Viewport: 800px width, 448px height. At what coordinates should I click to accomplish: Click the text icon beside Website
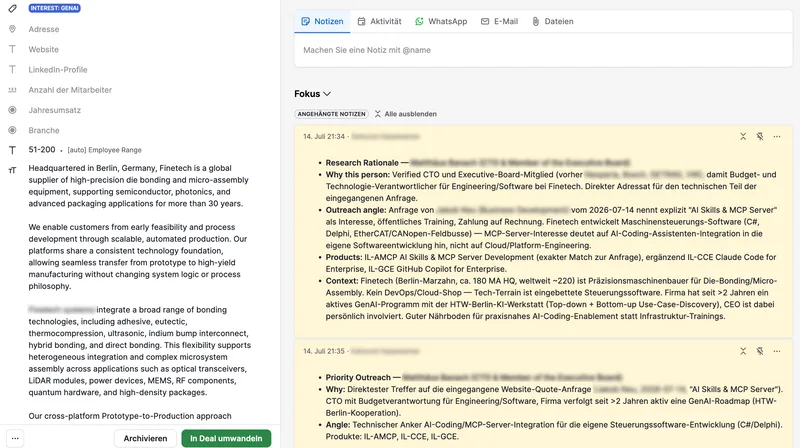(12, 49)
